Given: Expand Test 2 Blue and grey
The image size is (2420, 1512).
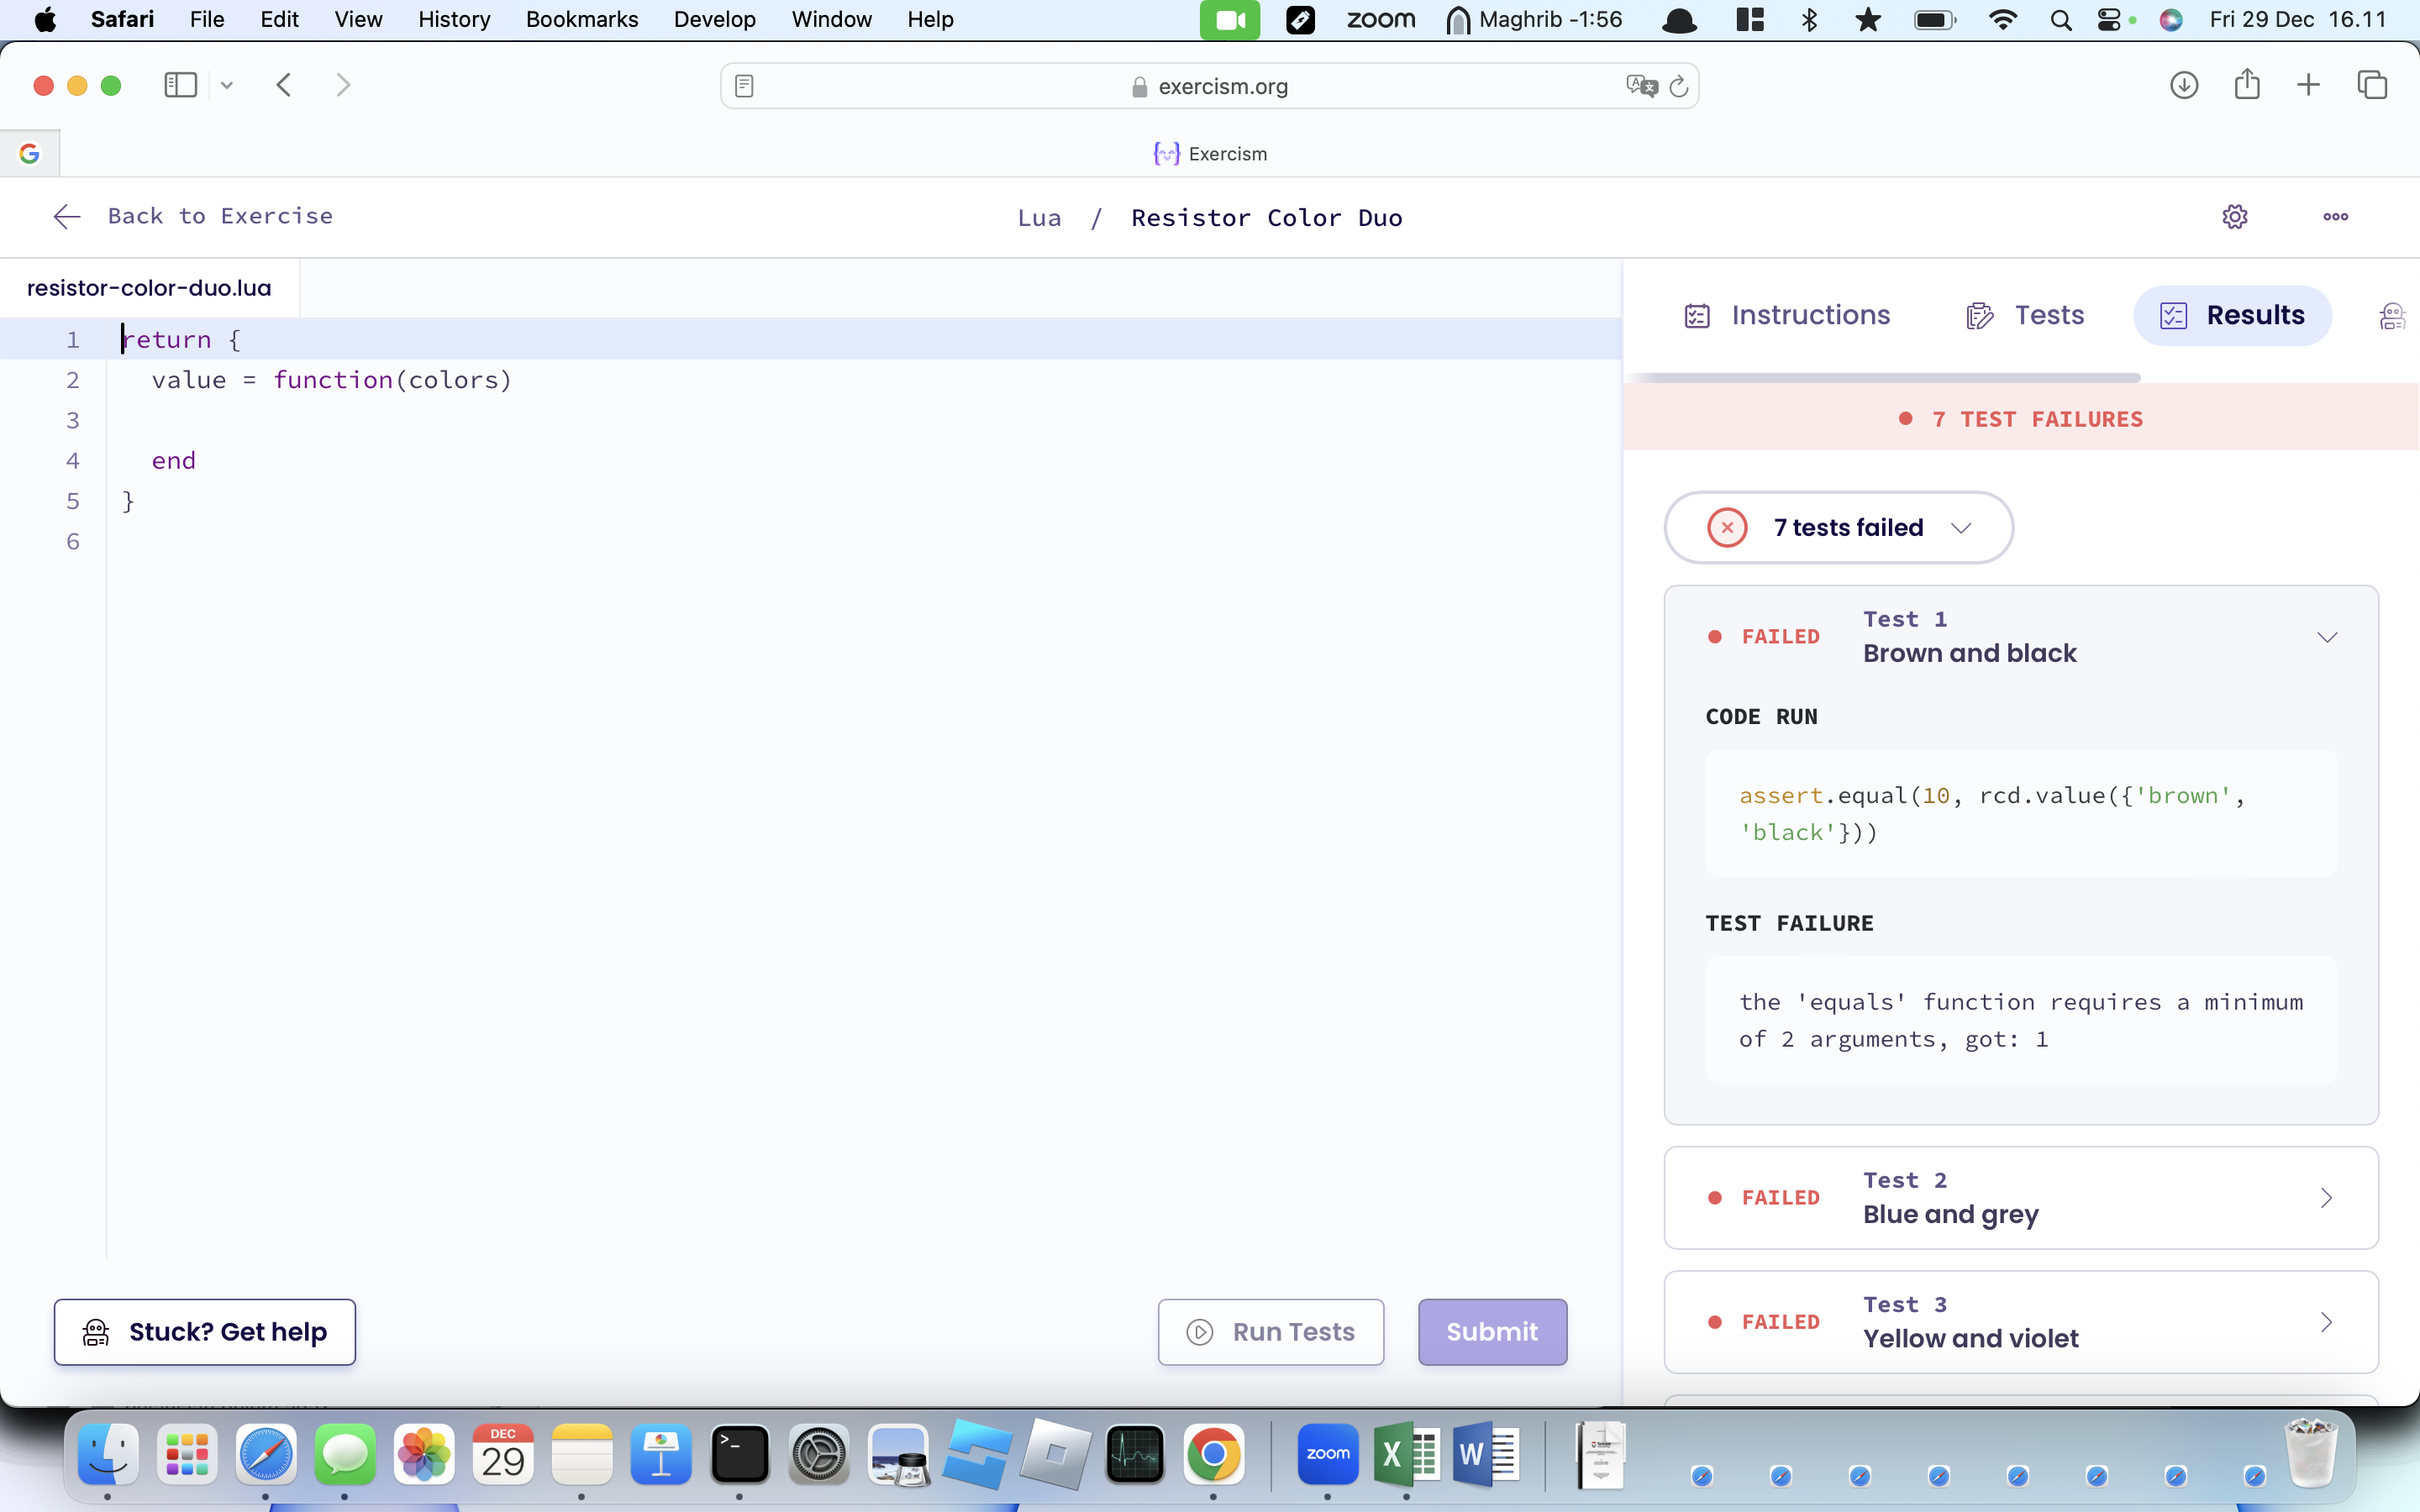Looking at the screenshot, I should (x=2021, y=1198).
